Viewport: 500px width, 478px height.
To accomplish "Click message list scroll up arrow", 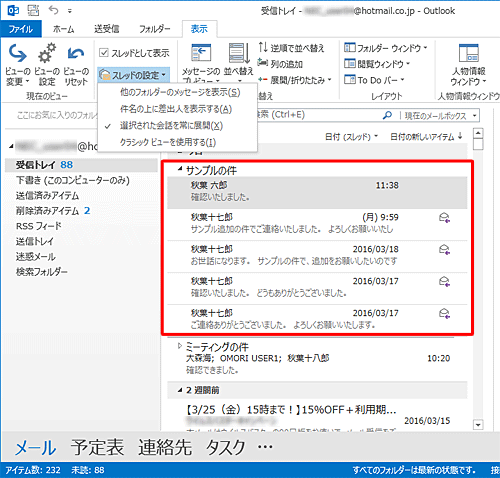I will [x=478, y=133].
